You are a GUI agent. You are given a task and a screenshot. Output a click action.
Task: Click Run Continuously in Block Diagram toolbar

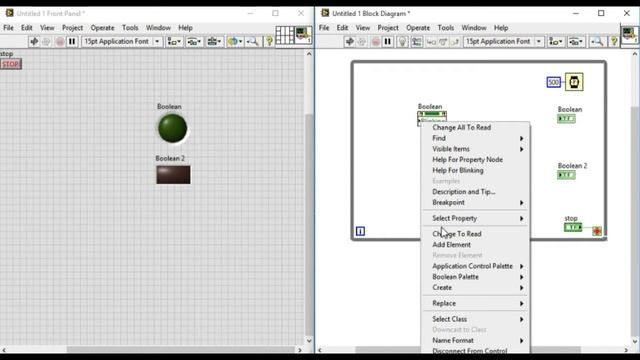(362, 42)
